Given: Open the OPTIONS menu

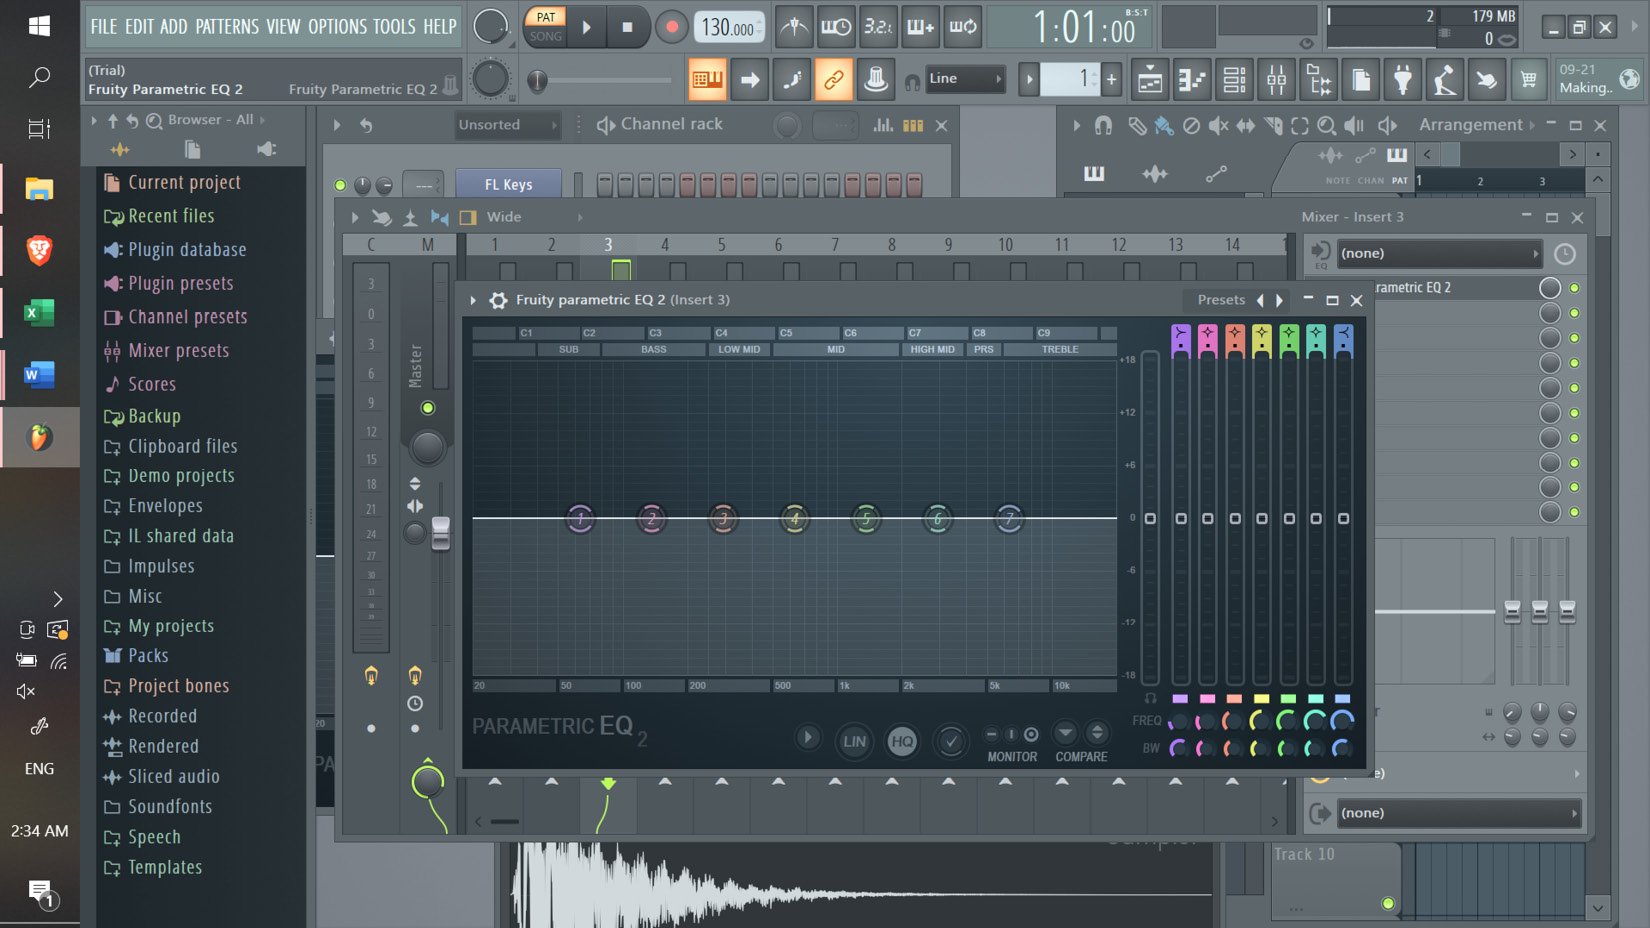Looking at the screenshot, I should [337, 27].
